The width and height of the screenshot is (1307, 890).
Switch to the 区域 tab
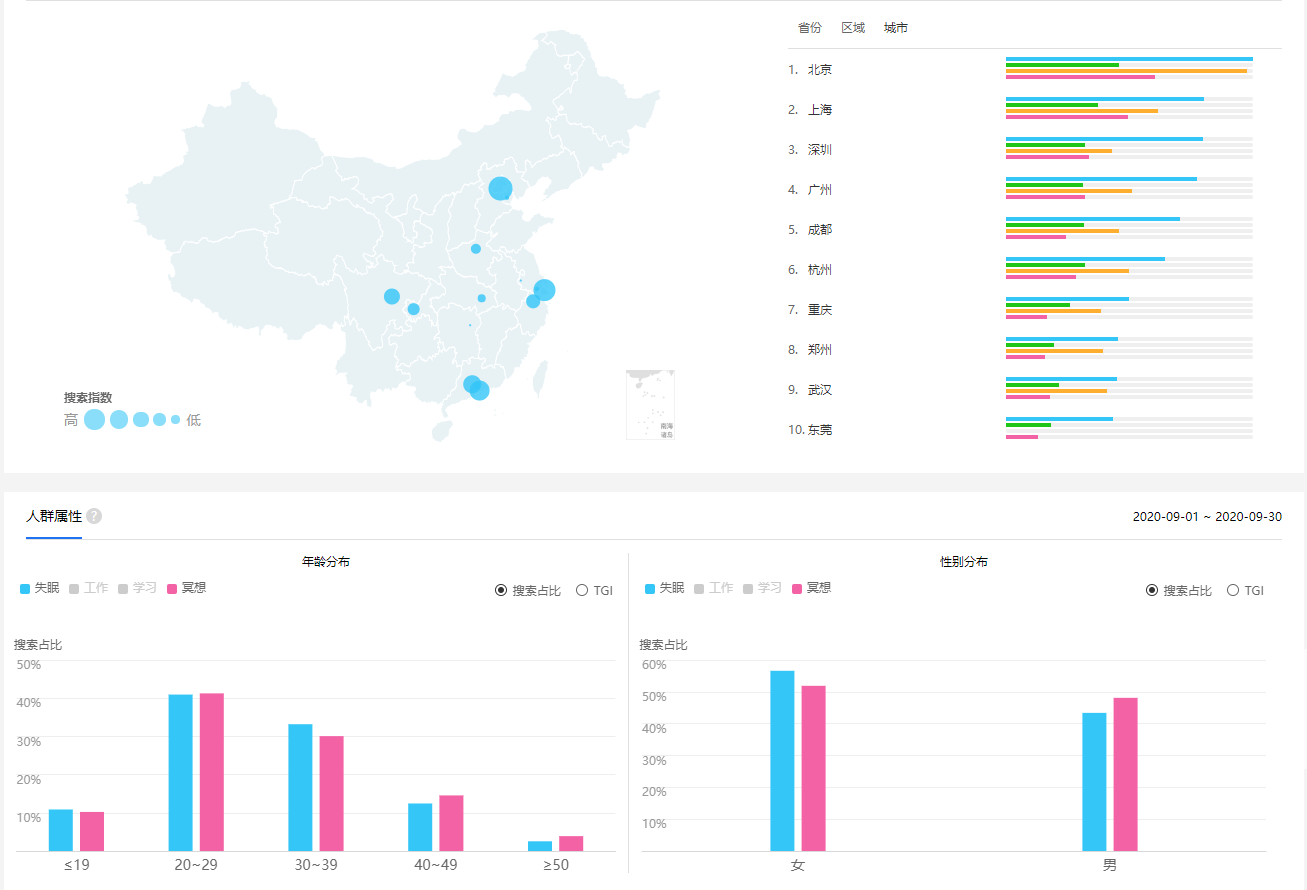(853, 28)
